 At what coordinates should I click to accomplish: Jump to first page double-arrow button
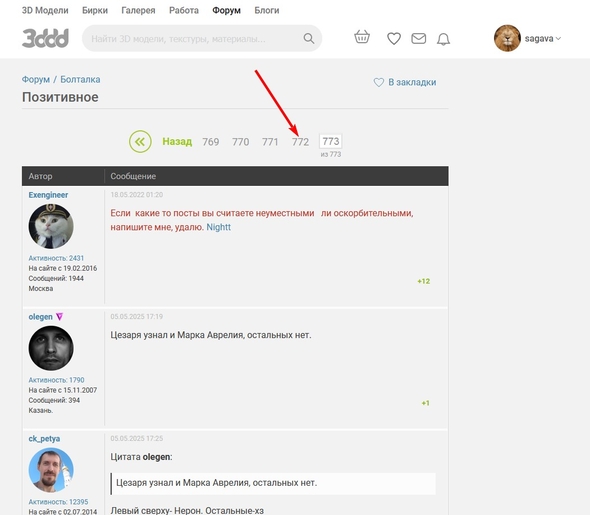coord(140,141)
